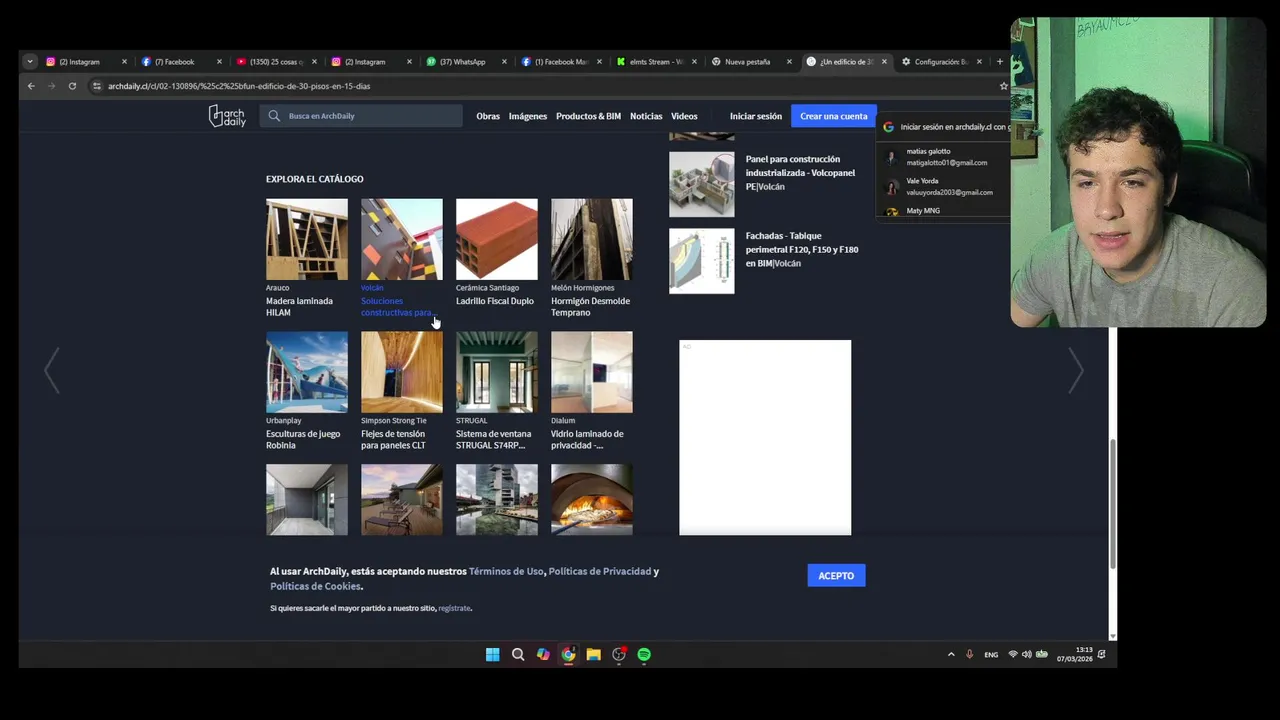1280x720 pixels.
Task: Open the Obras menu
Action: 488,116
